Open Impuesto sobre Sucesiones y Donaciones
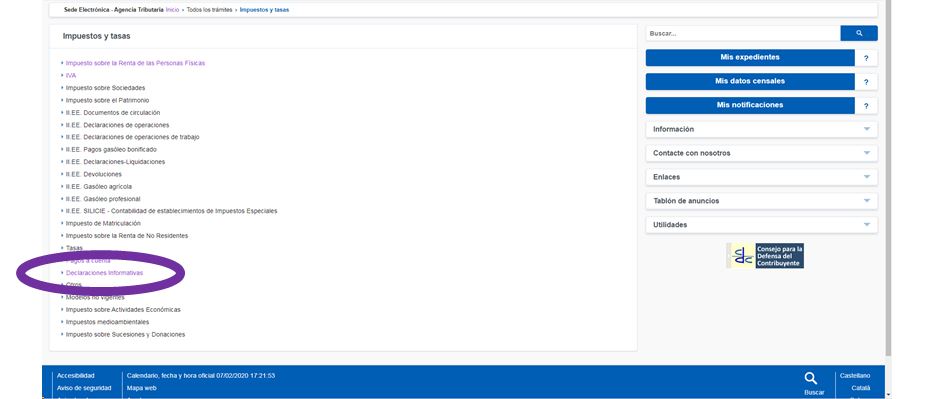This screenshot has height=399, width=941. [125, 335]
